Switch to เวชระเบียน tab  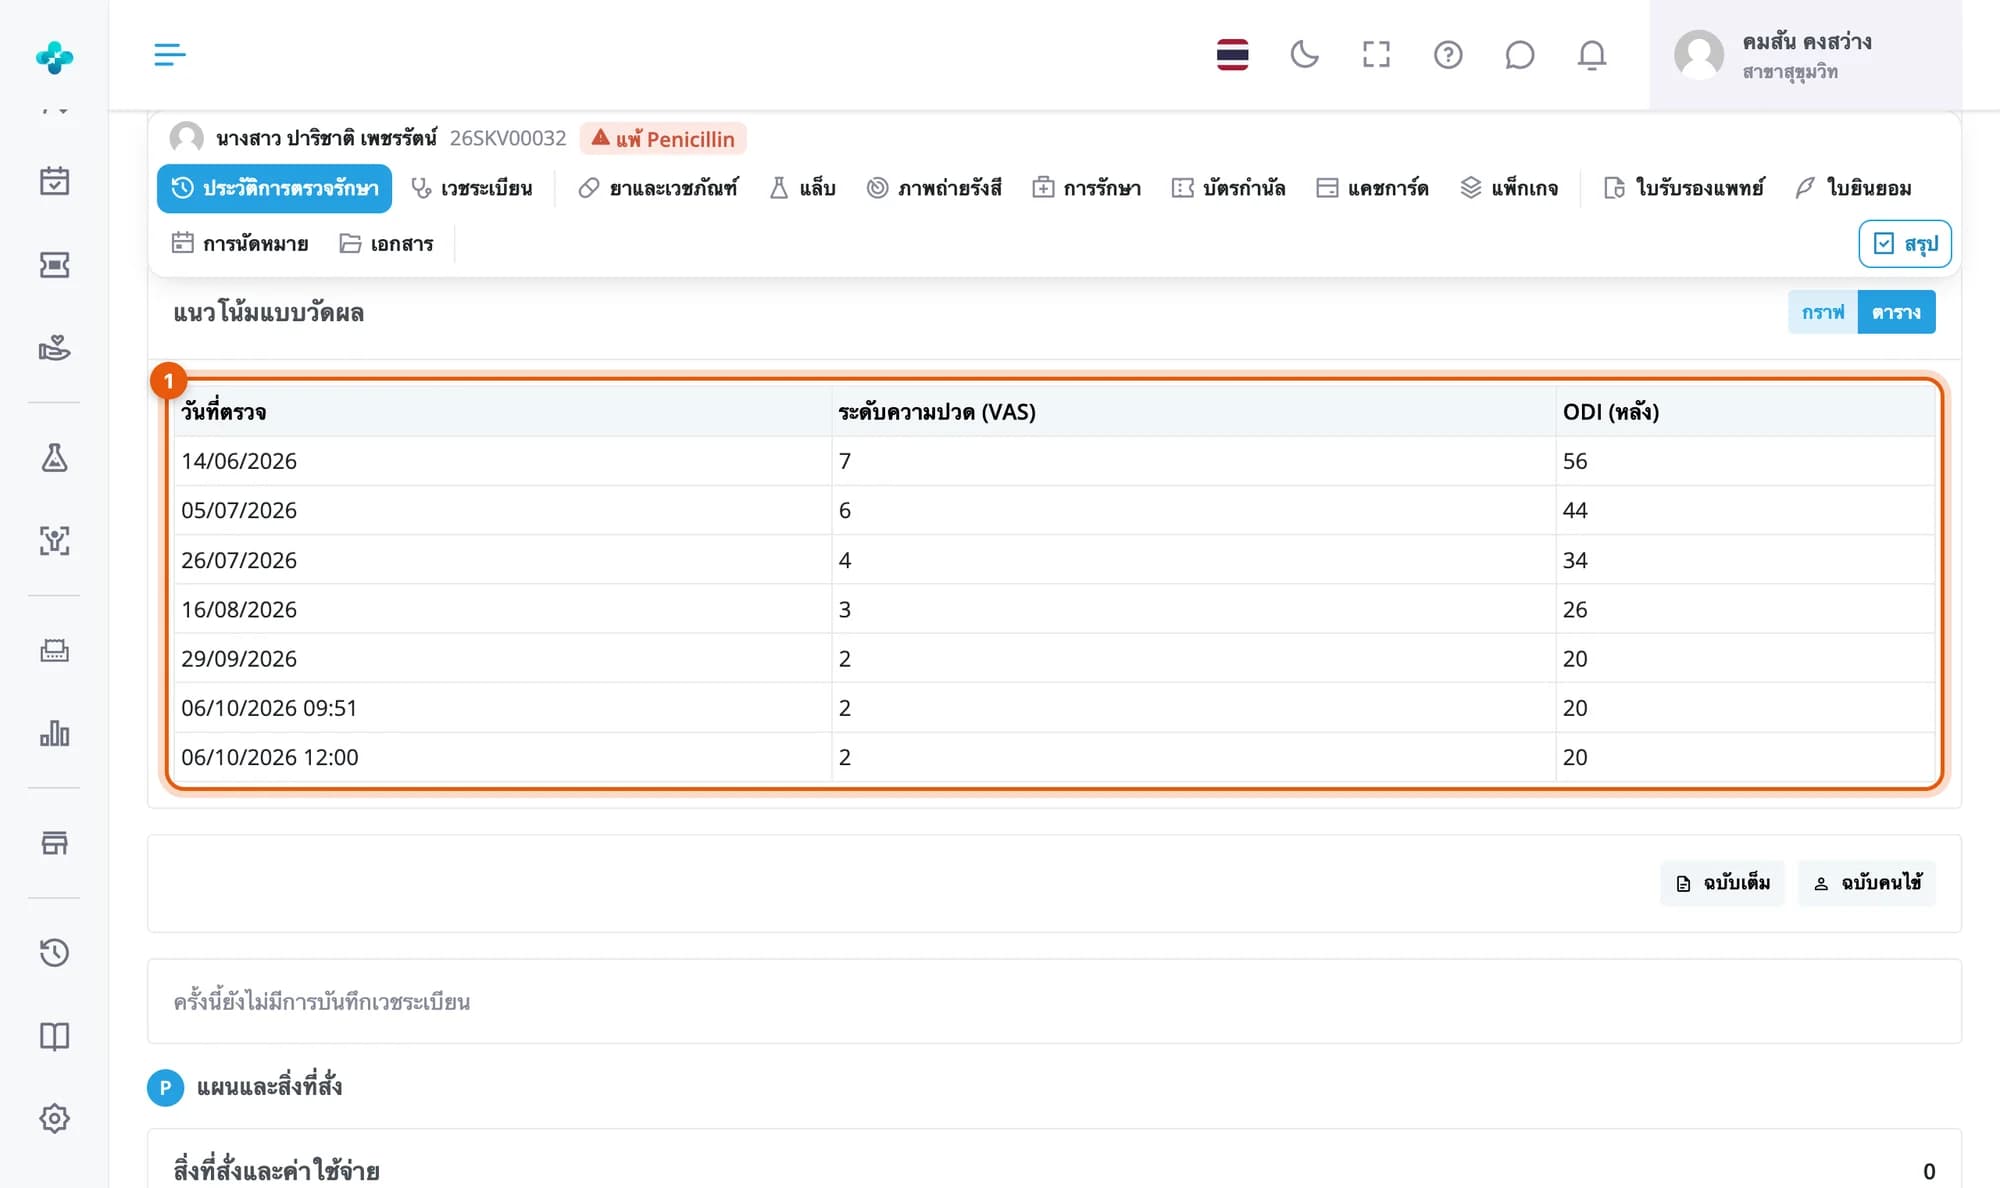472,188
